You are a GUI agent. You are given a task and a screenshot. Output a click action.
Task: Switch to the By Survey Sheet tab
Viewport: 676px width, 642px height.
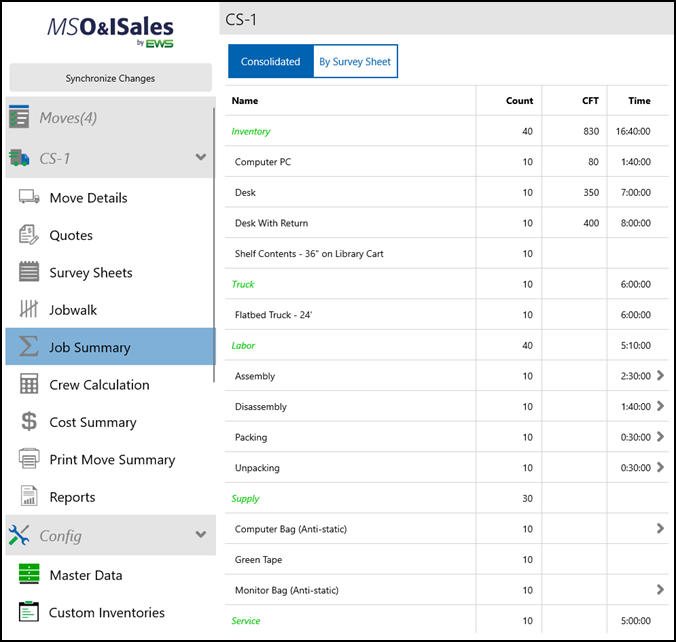pyautogui.click(x=355, y=62)
